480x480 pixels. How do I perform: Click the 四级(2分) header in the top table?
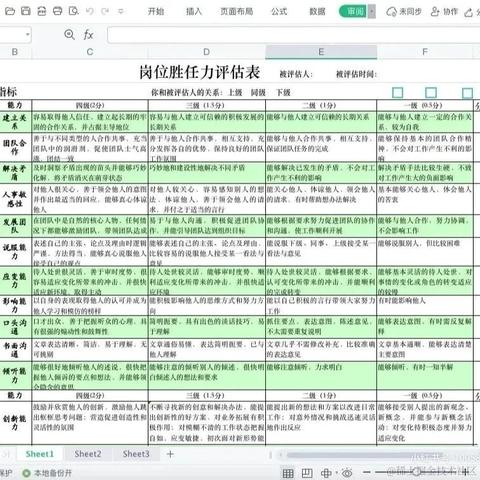[90, 105]
